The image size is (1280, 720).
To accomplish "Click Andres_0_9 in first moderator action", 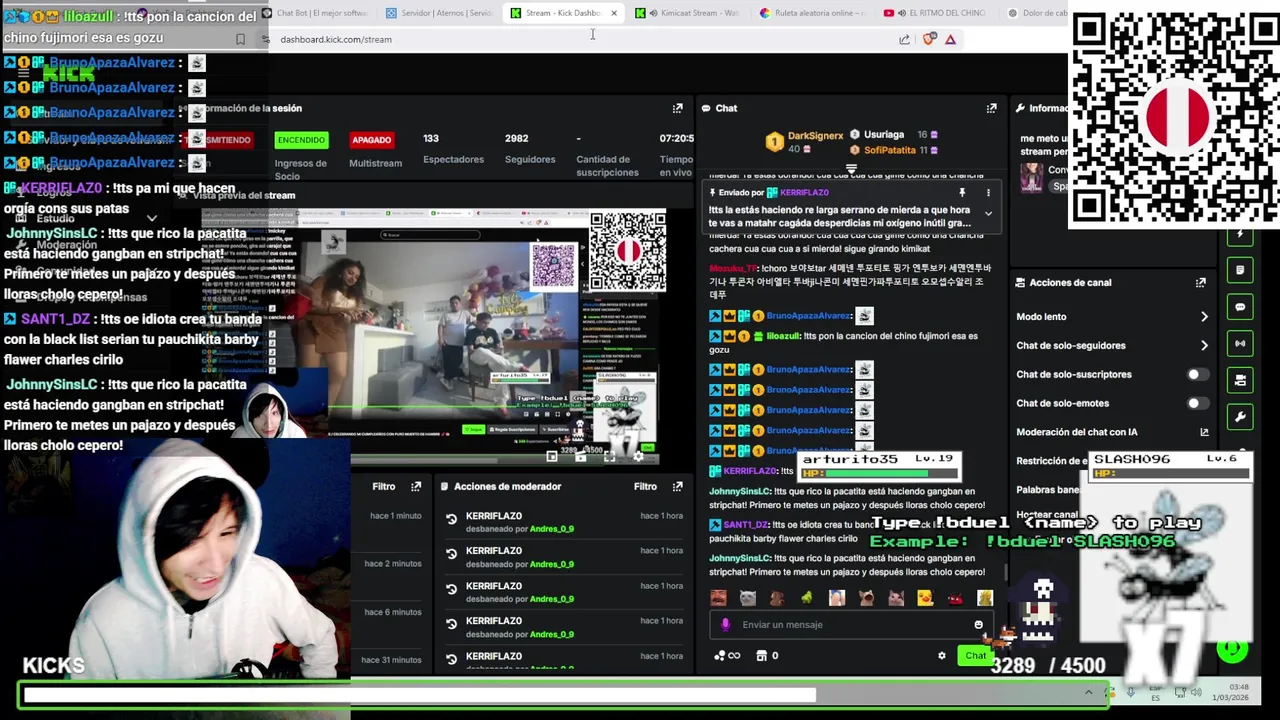I will tap(552, 529).
